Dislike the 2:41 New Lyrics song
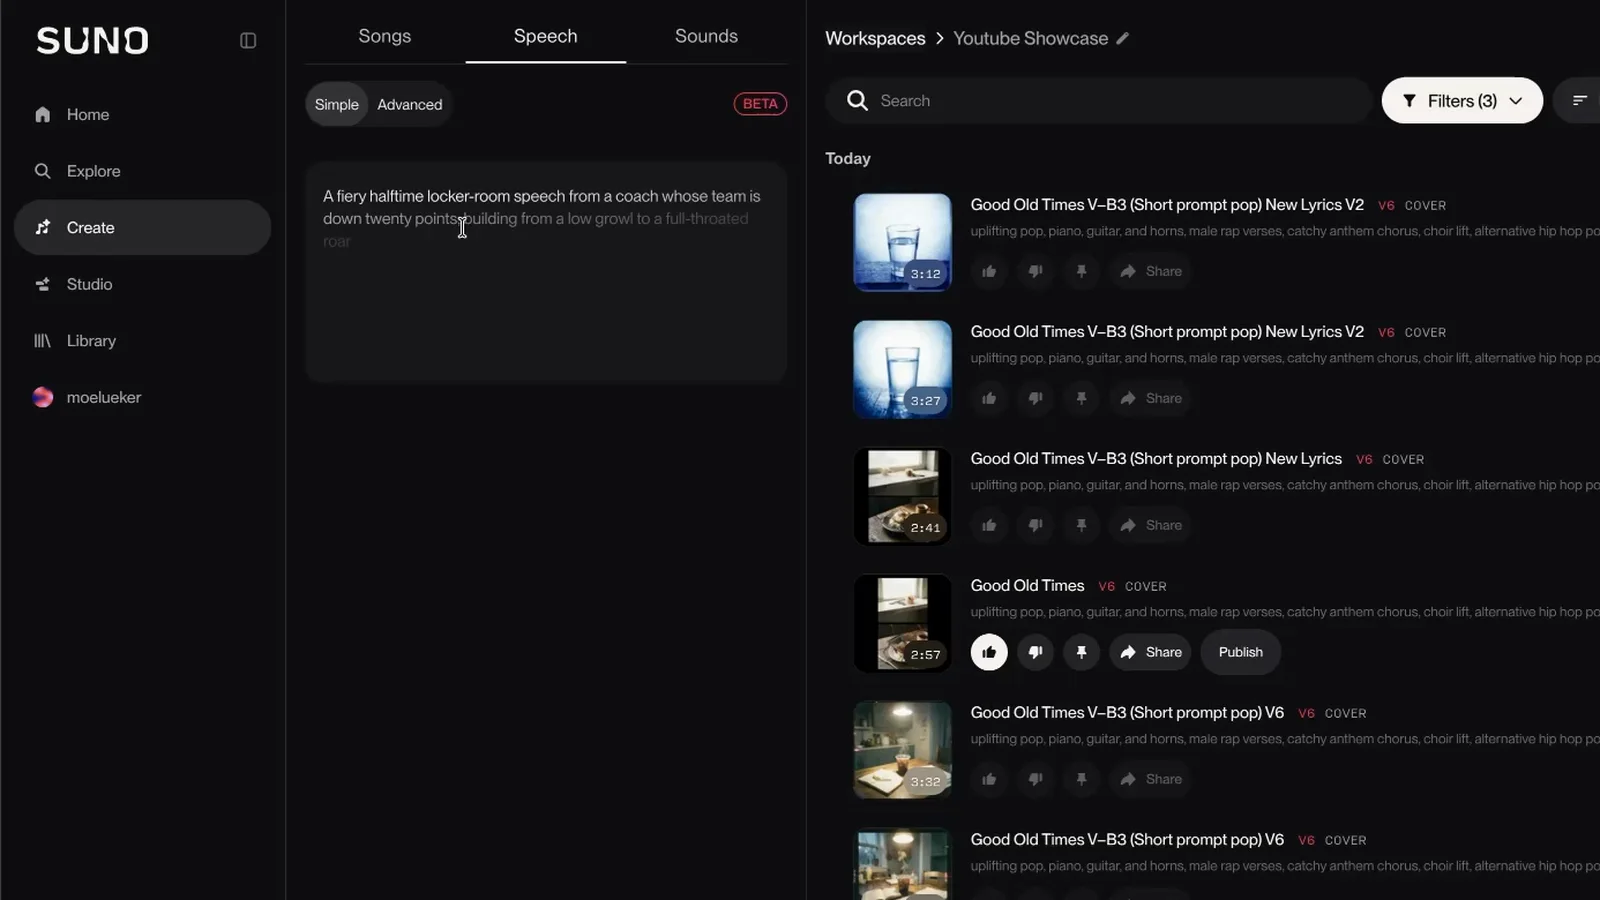Screen dimensions: 1600x900 point(1035,525)
